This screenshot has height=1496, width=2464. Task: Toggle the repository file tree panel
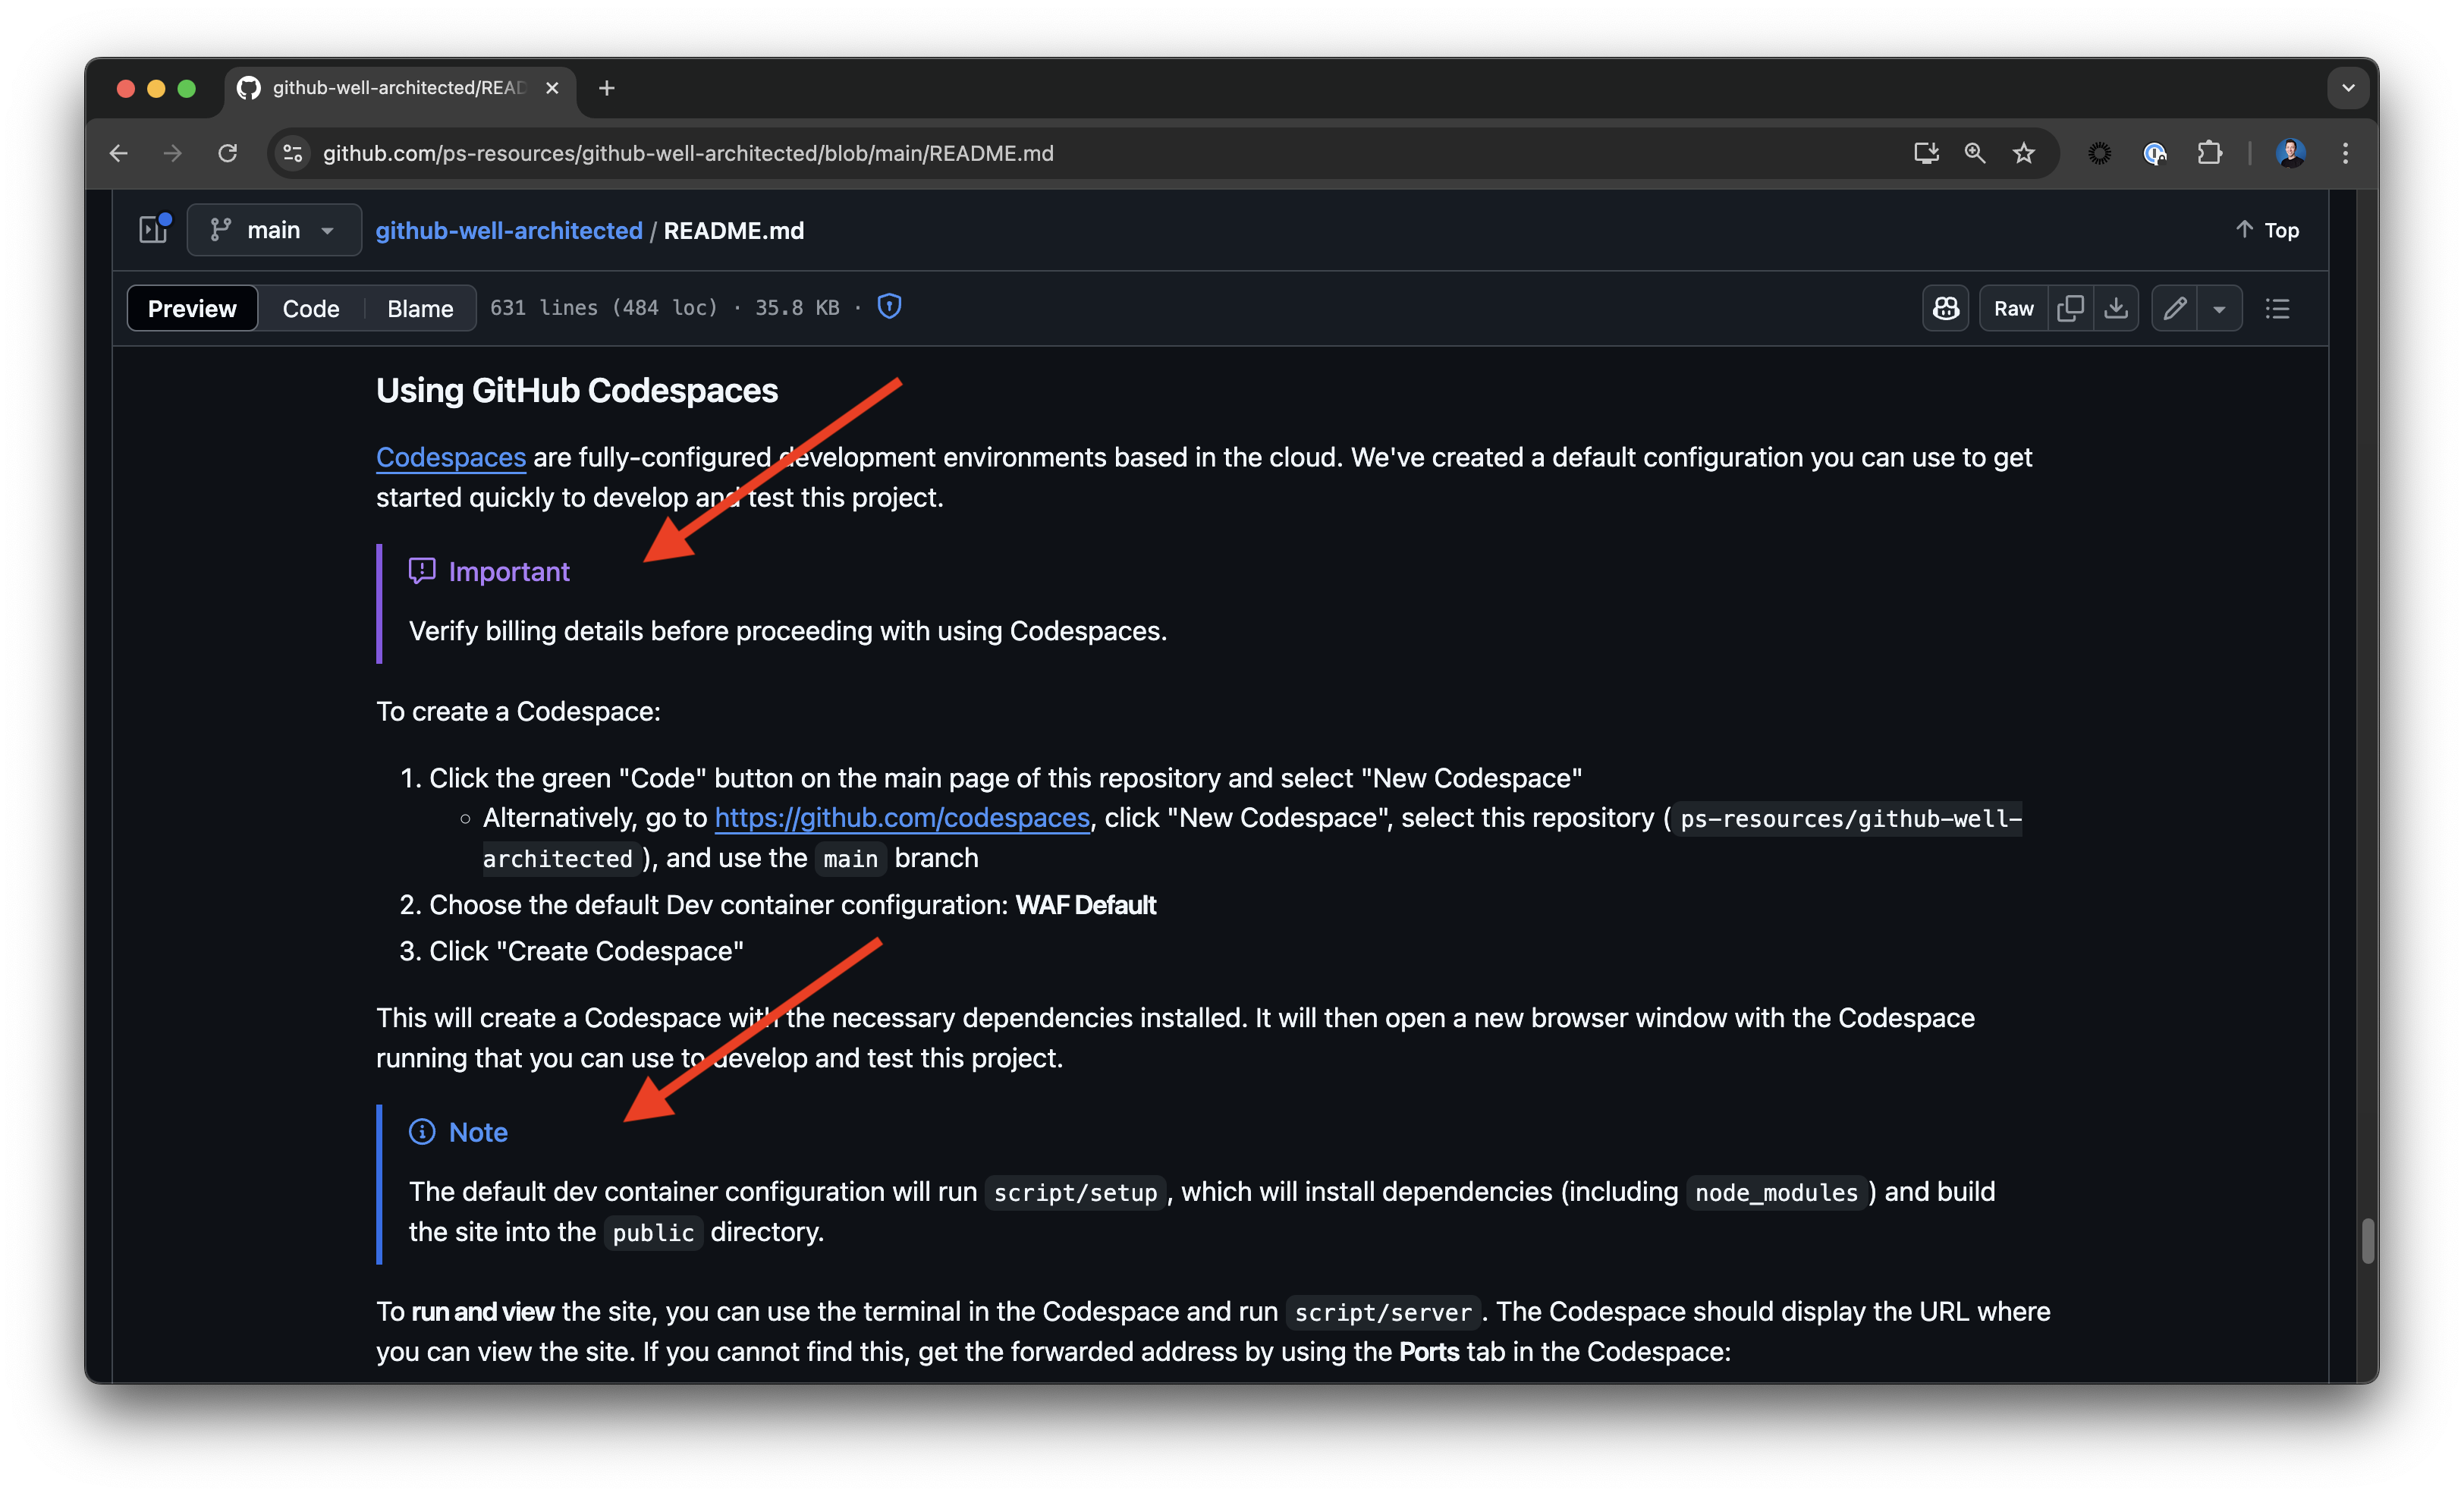(153, 229)
